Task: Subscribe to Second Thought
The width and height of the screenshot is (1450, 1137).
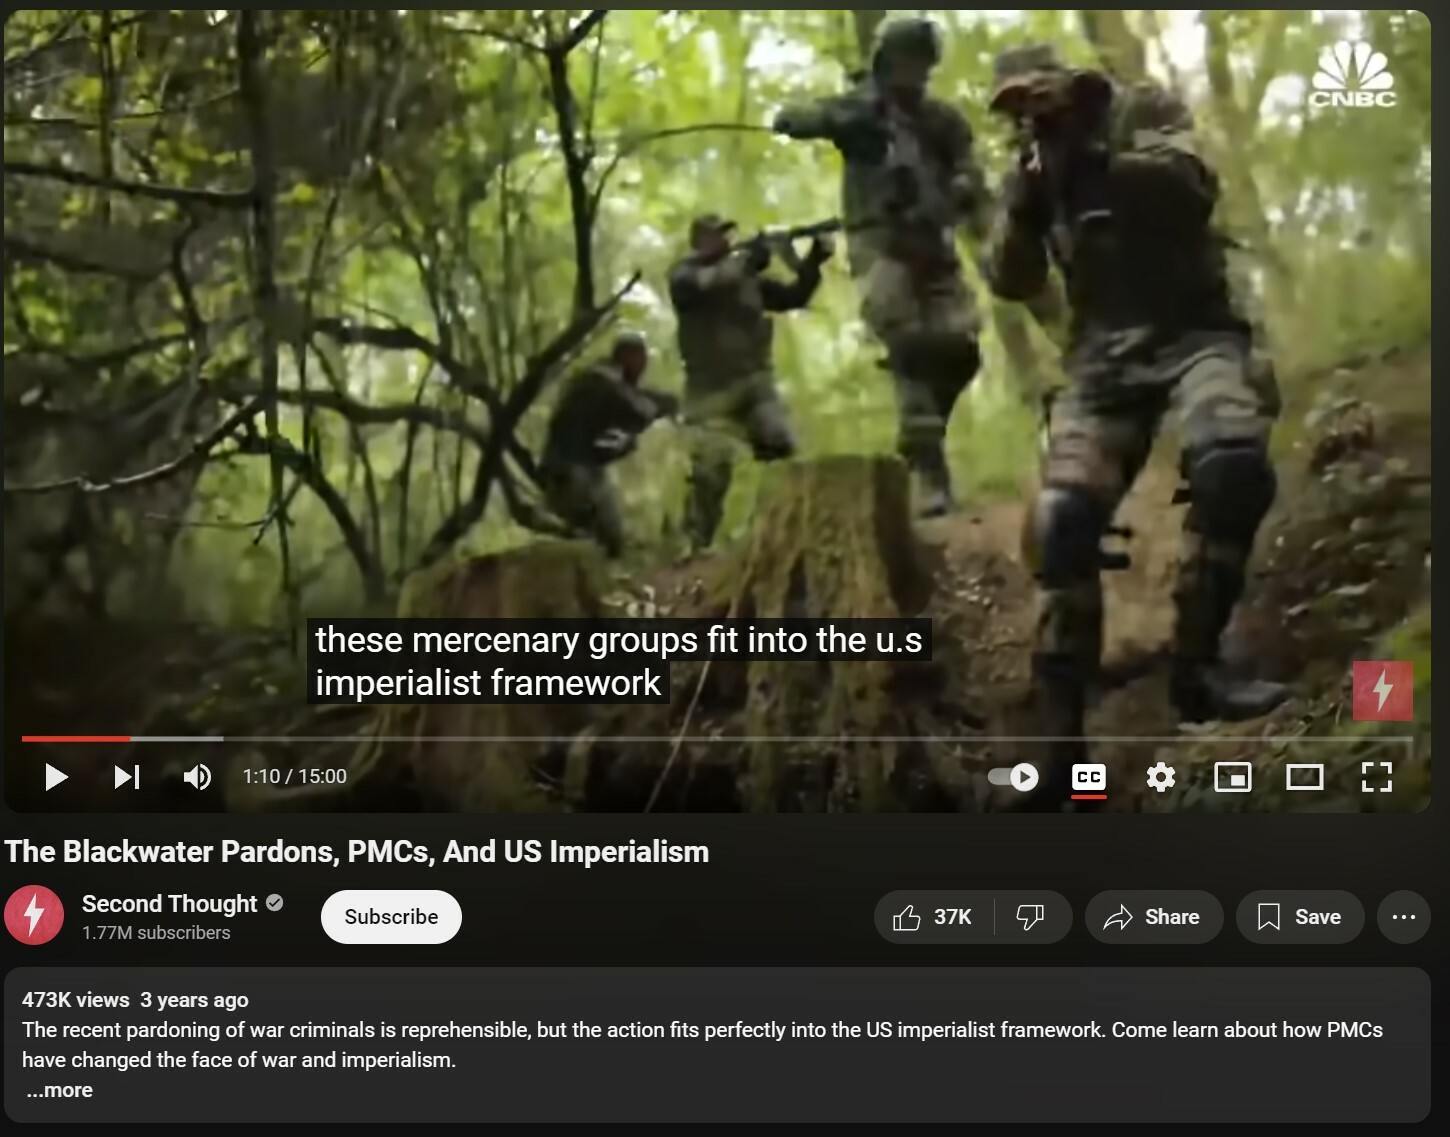Action: (391, 917)
